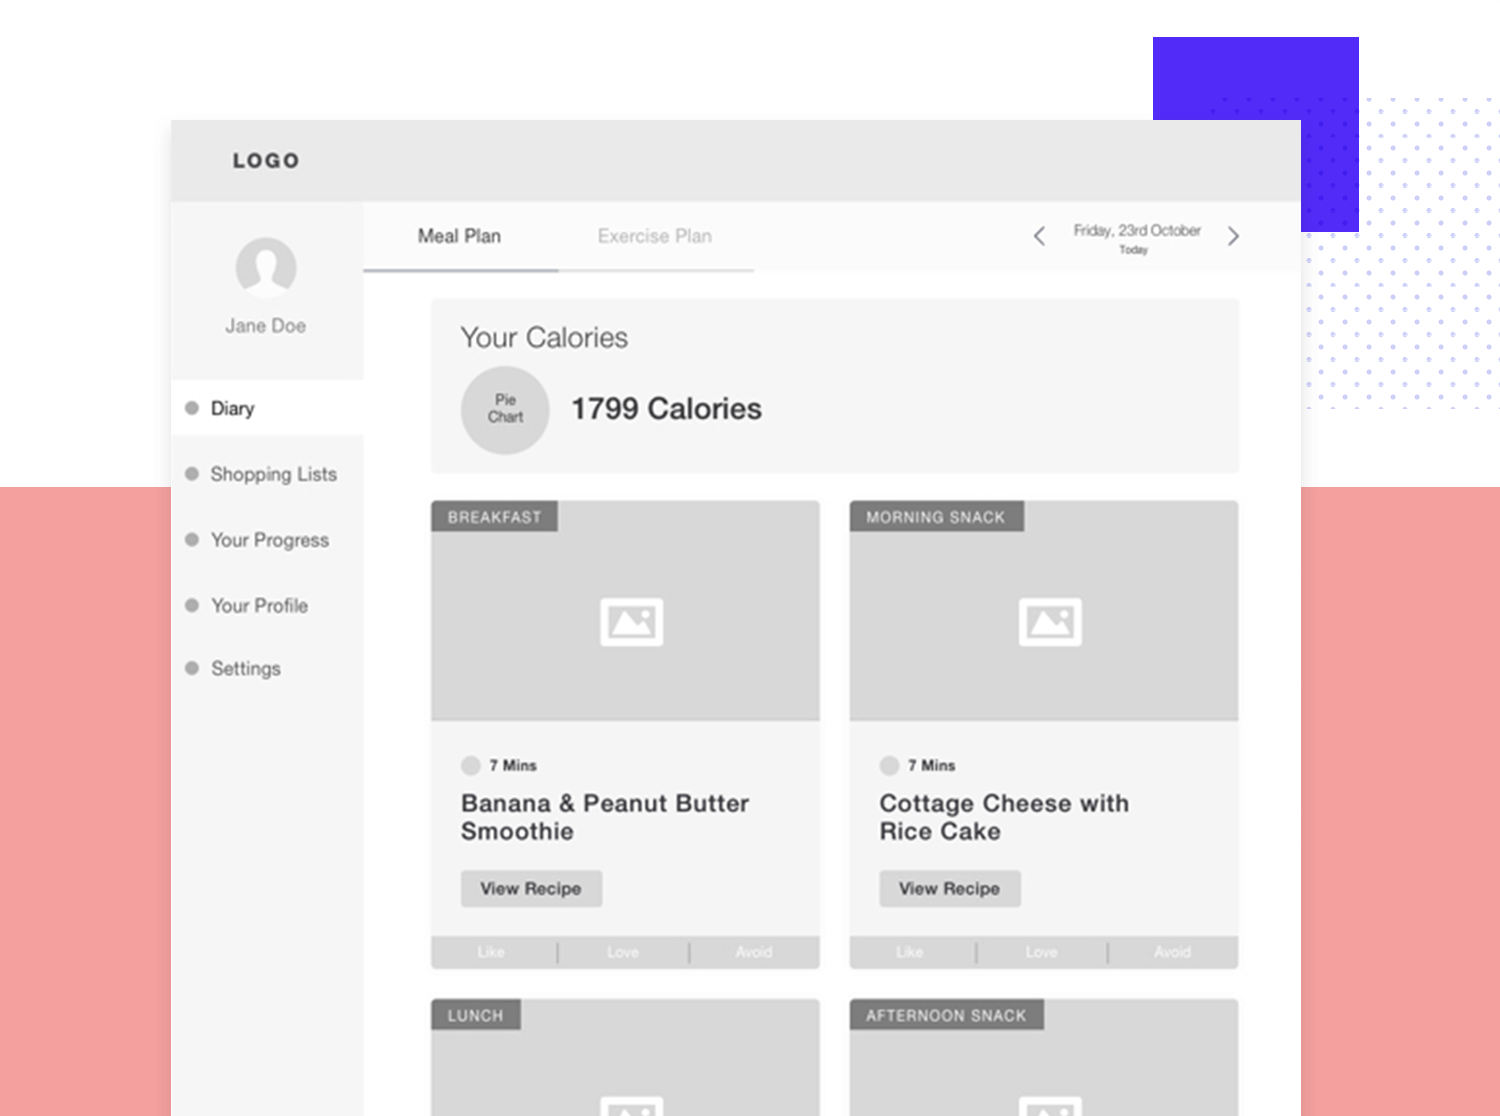This screenshot has width=1500, height=1116.
Task: Switch to the Meal Plan tab
Action: click(460, 236)
